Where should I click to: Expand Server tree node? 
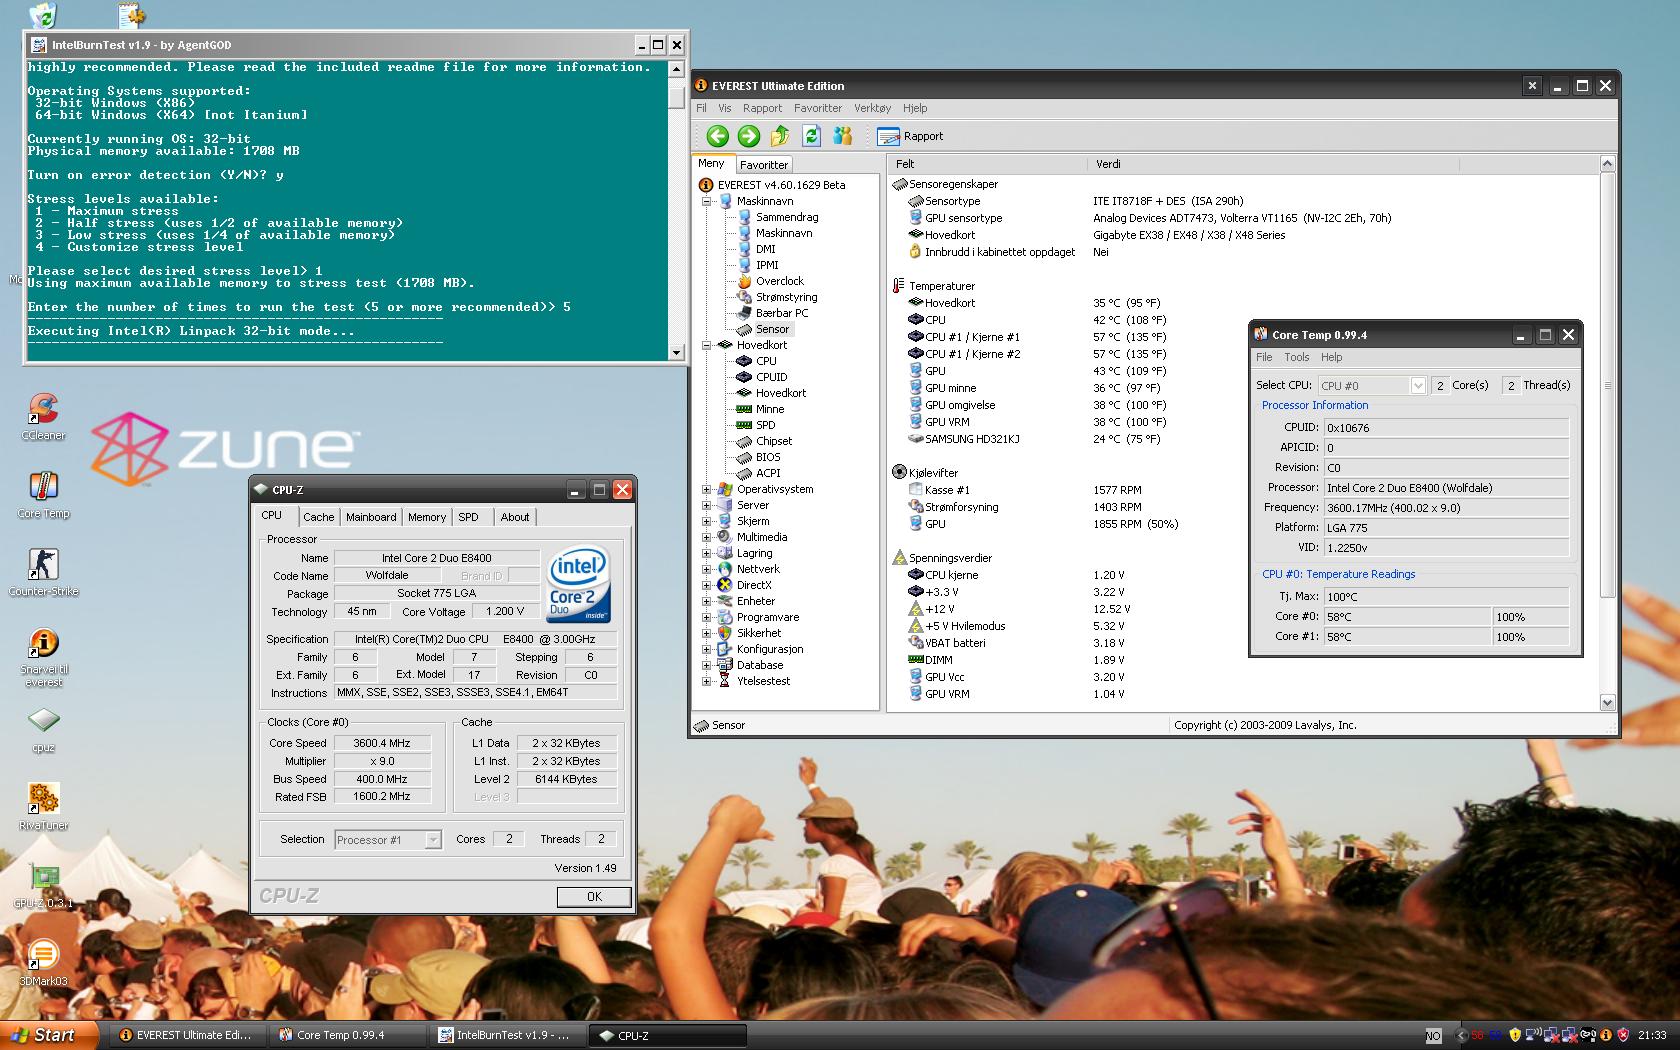tap(707, 505)
